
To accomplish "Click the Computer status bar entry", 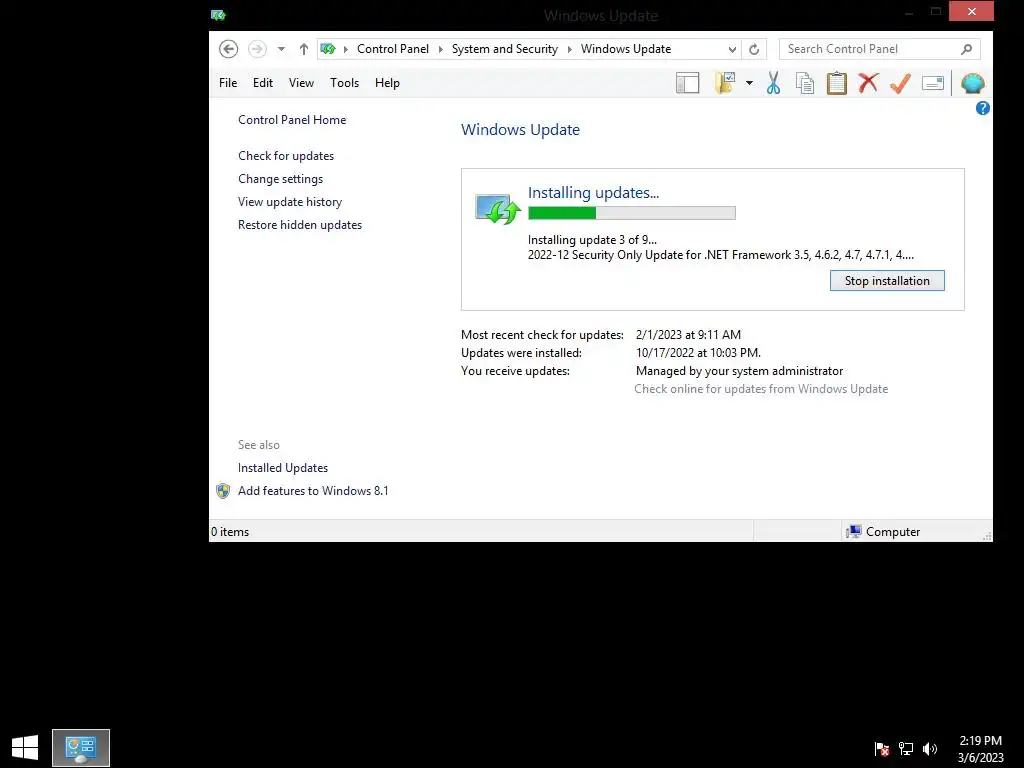I will pos(883,532).
